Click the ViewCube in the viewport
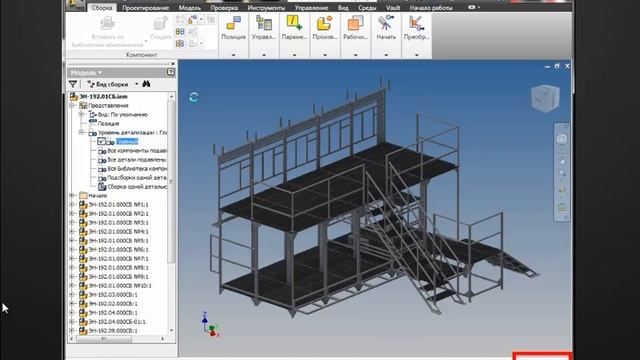This screenshot has width=640, height=360. 546,98
